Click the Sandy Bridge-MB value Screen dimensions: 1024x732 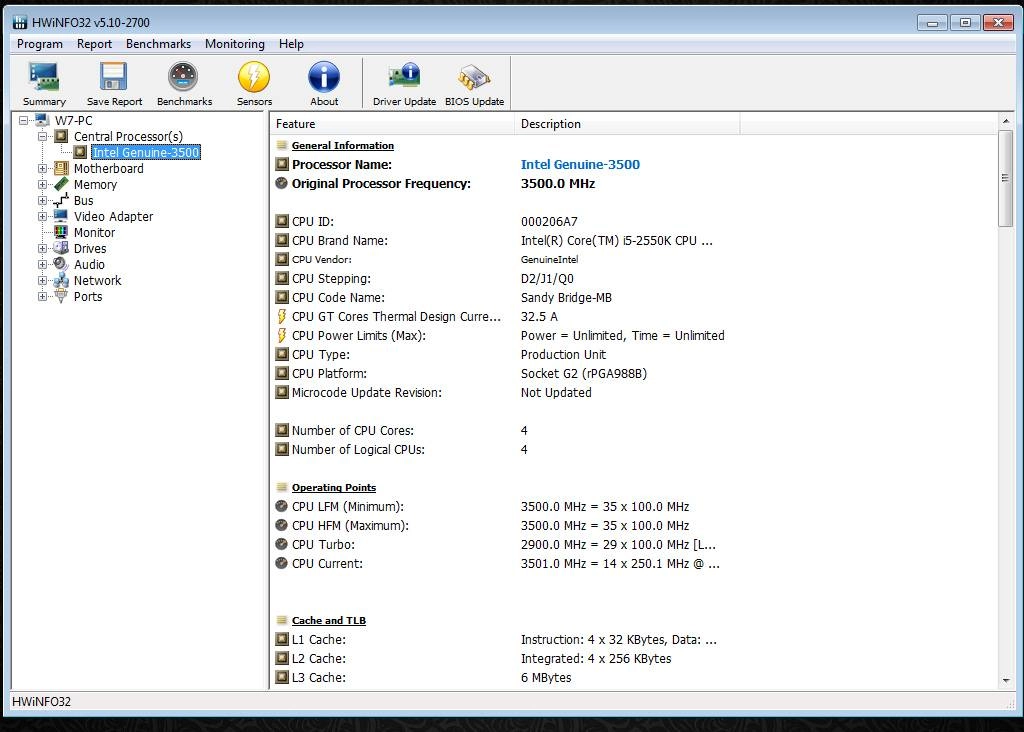coord(566,298)
